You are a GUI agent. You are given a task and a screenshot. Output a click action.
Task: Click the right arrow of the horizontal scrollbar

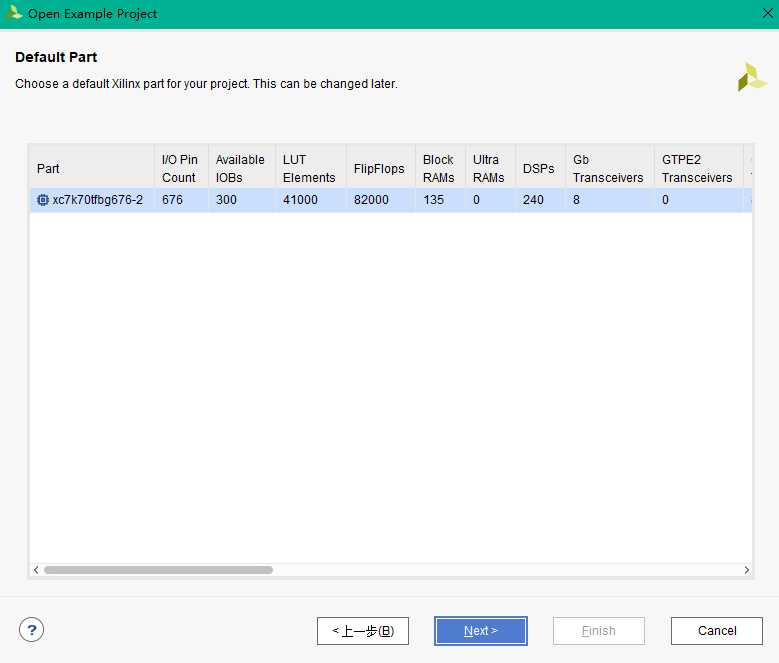(x=746, y=570)
